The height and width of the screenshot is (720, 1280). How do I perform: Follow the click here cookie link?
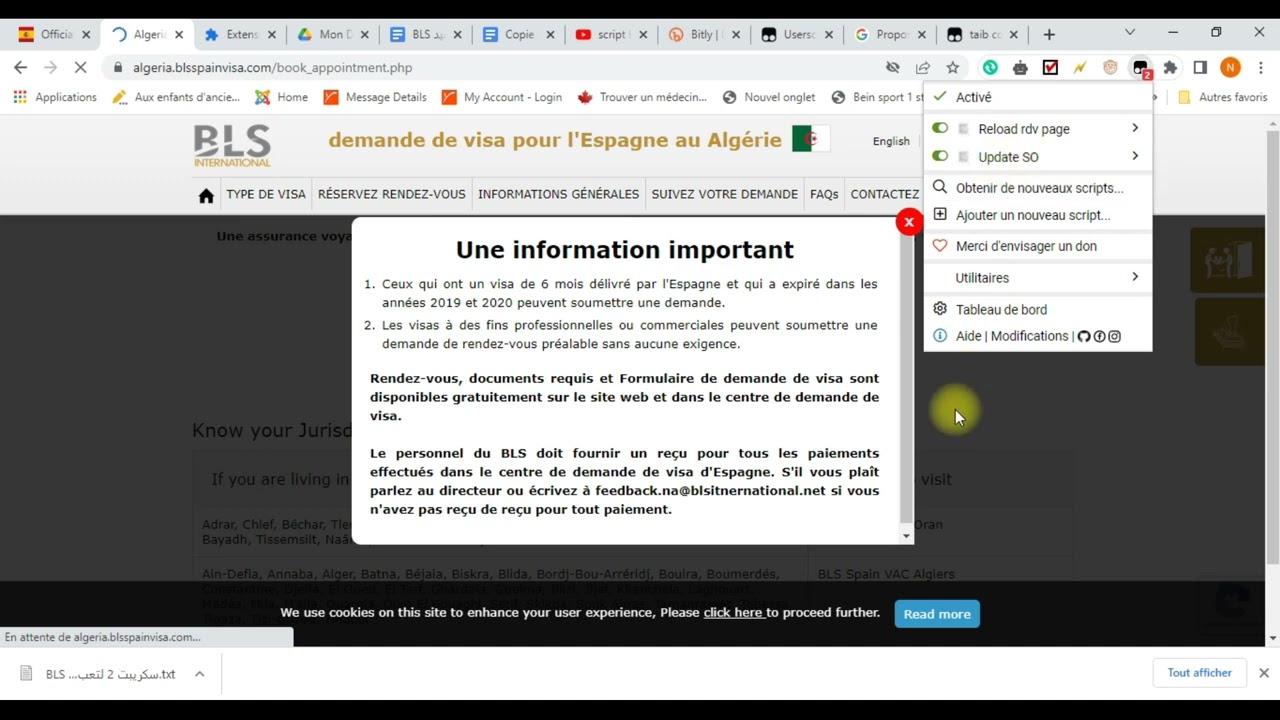[733, 612]
